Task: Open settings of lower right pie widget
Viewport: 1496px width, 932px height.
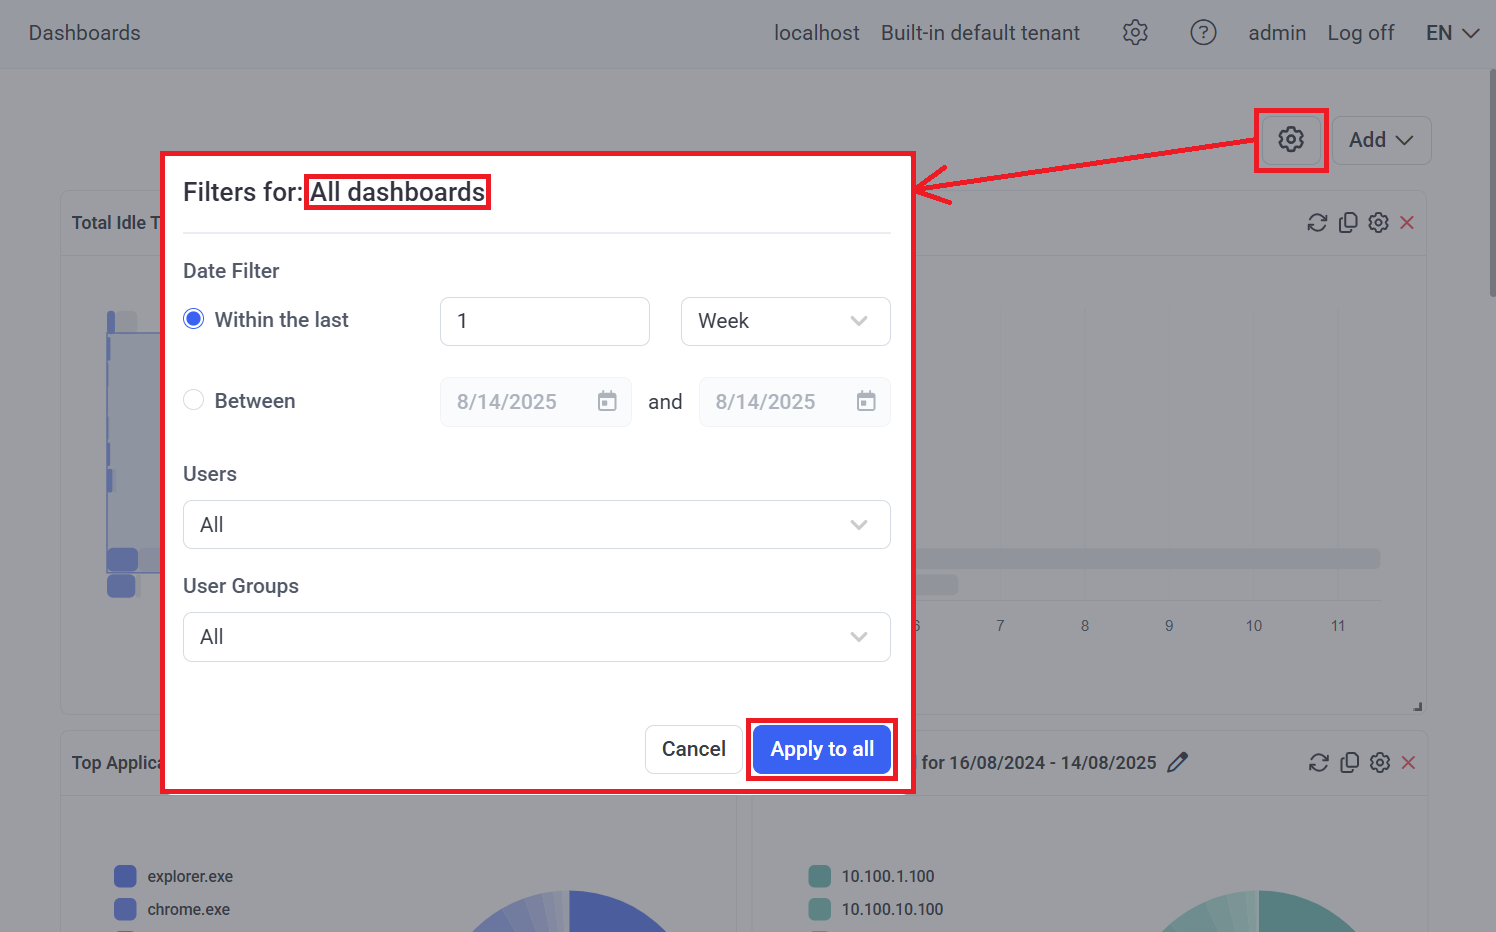Action: (x=1380, y=763)
